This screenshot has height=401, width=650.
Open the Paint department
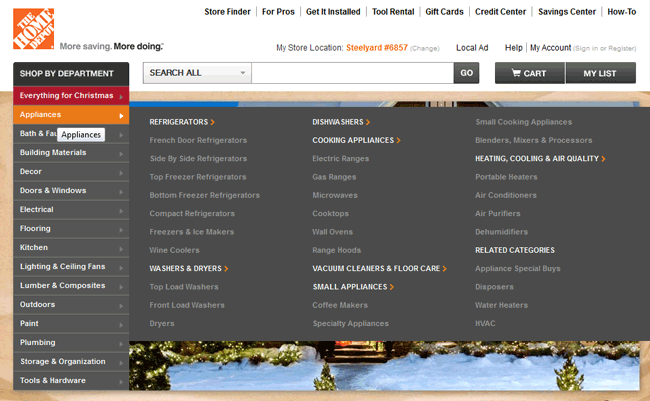[x=71, y=324]
